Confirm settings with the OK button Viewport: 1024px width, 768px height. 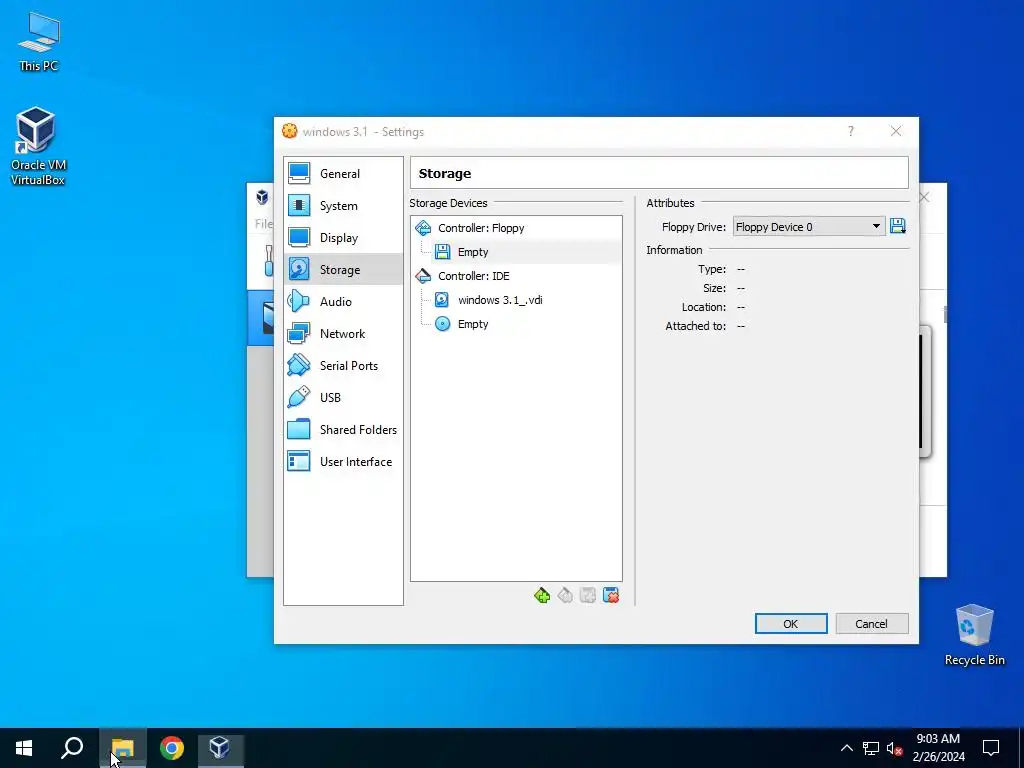click(791, 624)
